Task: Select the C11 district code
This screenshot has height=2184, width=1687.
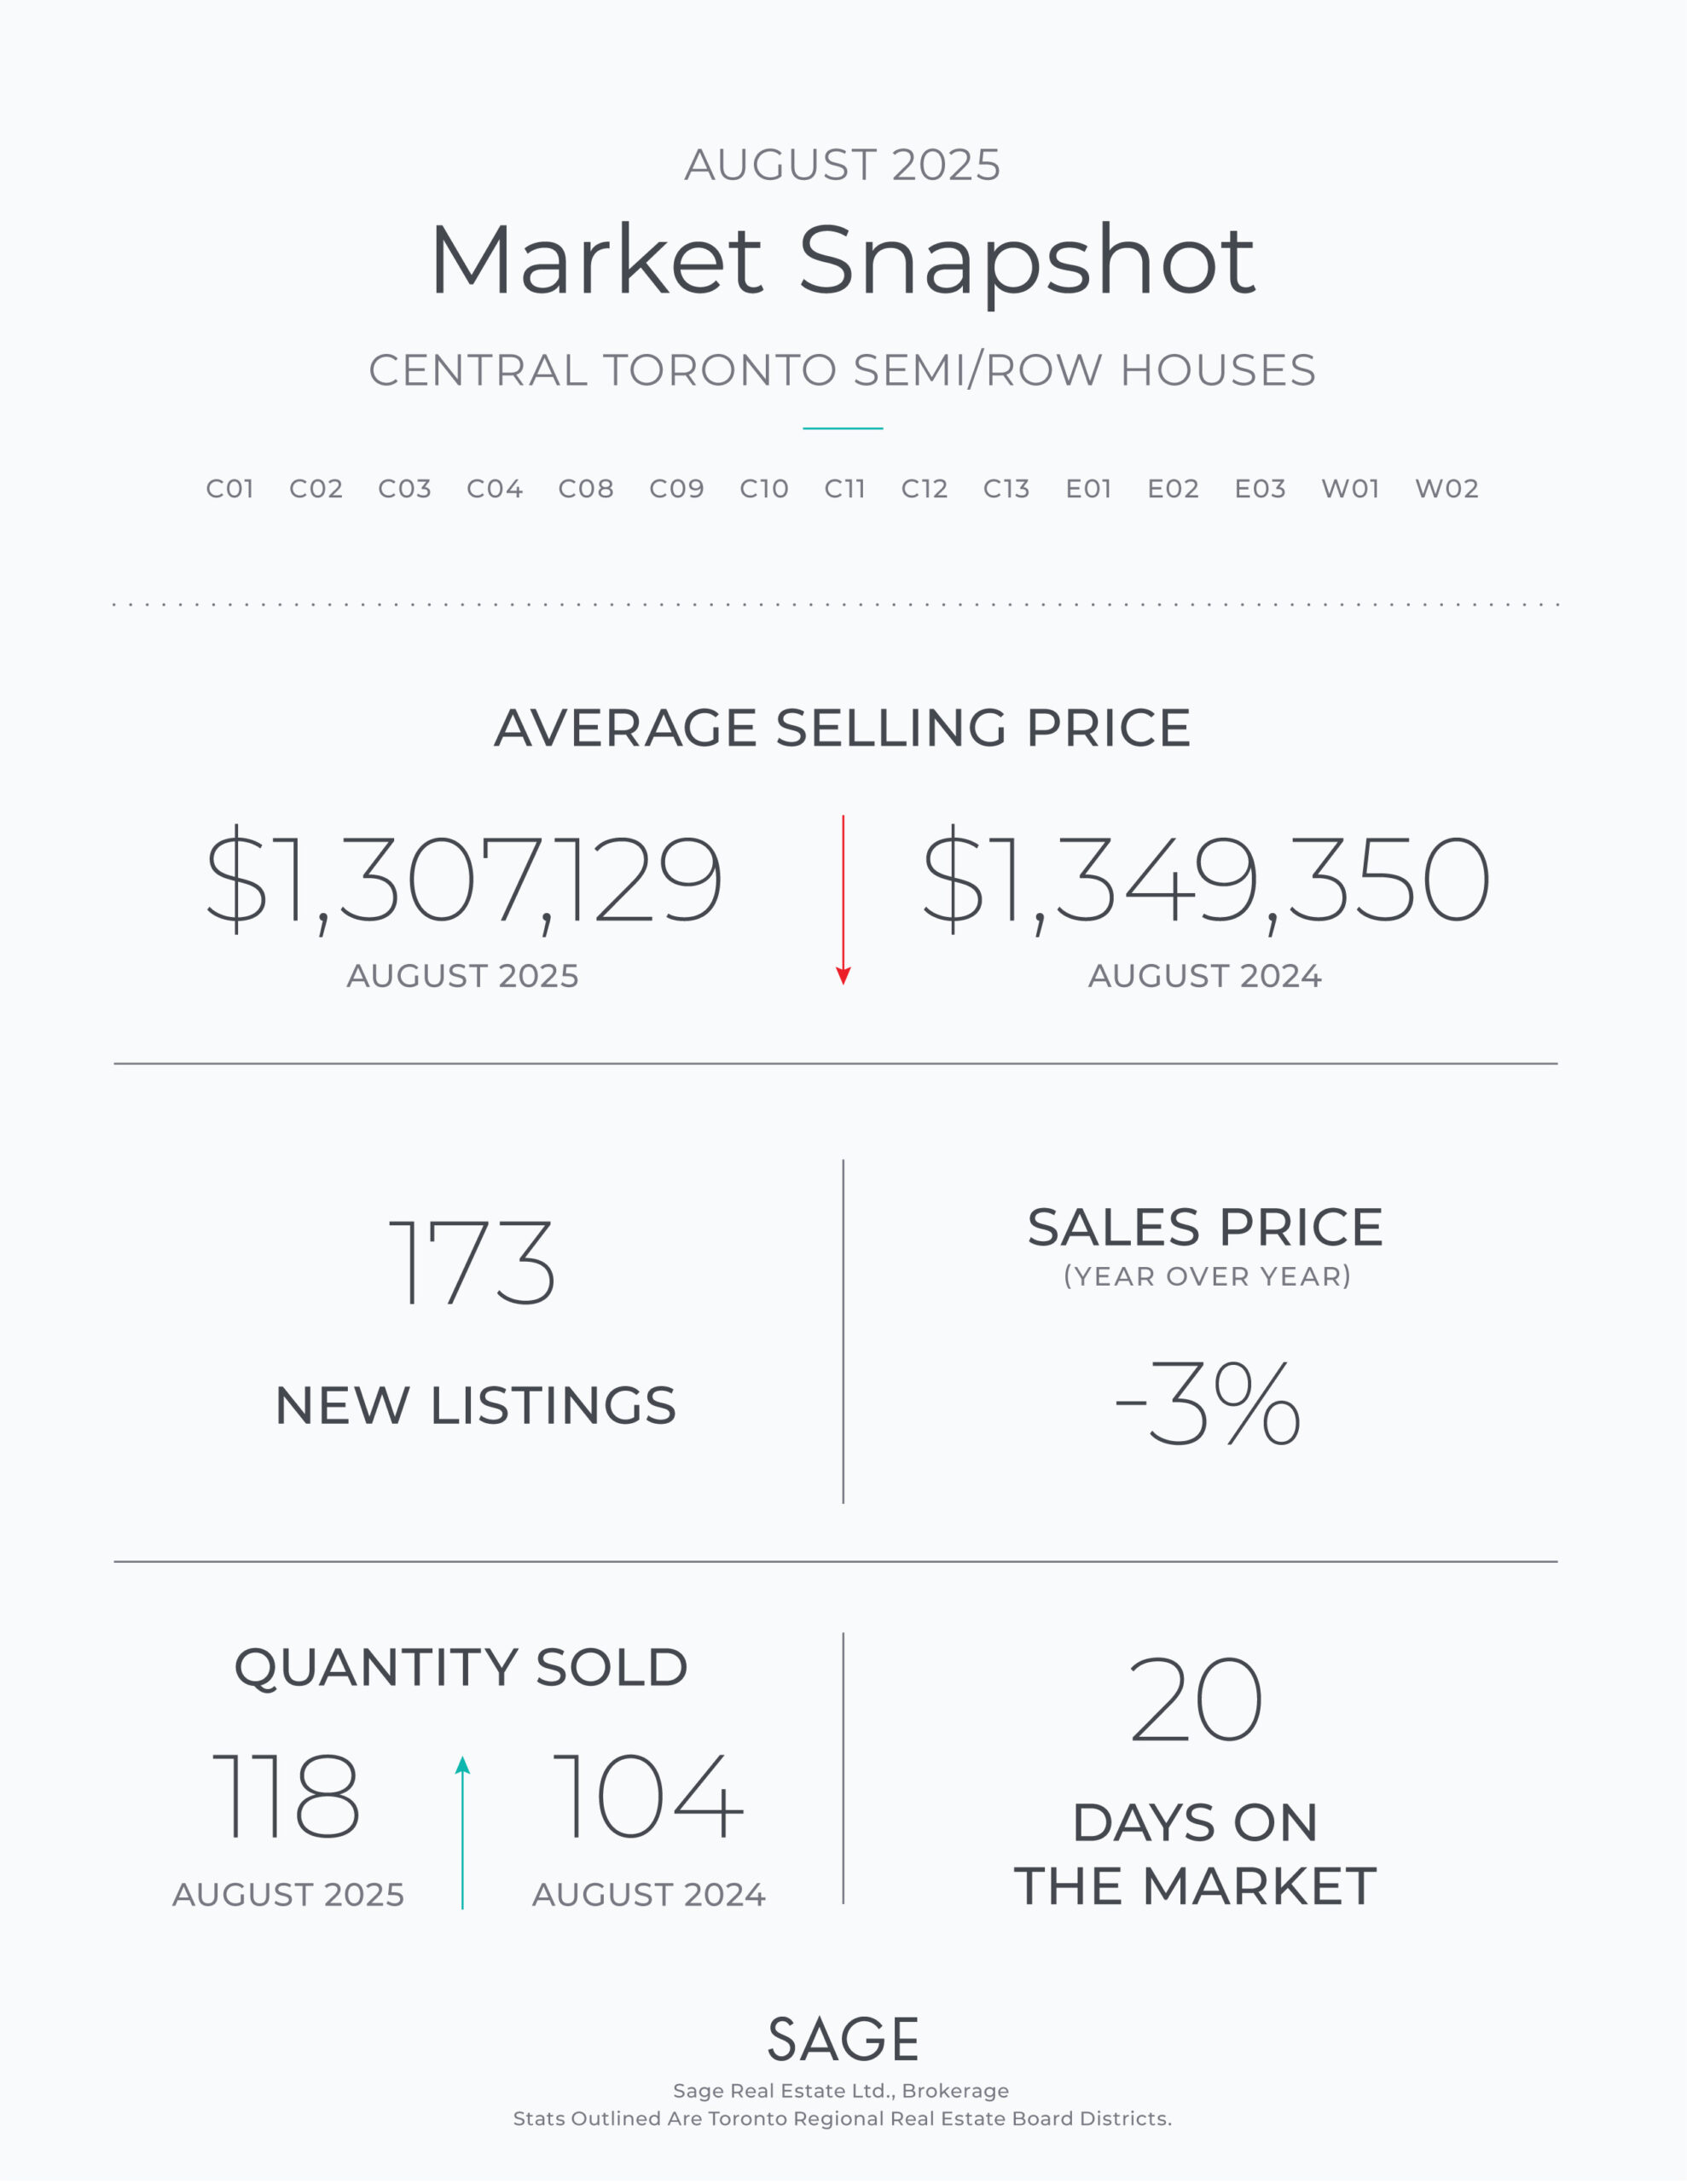Action: [845, 489]
